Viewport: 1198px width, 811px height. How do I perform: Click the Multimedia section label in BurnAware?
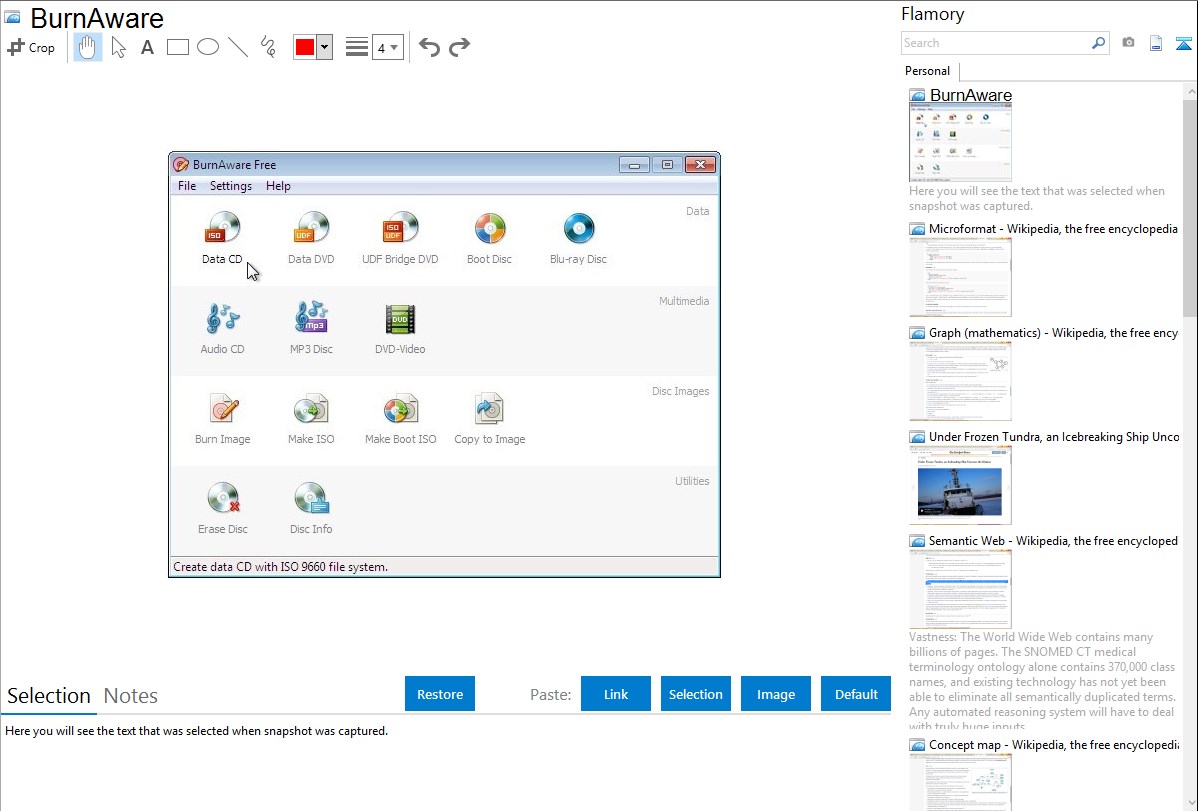click(x=684, y=301)
